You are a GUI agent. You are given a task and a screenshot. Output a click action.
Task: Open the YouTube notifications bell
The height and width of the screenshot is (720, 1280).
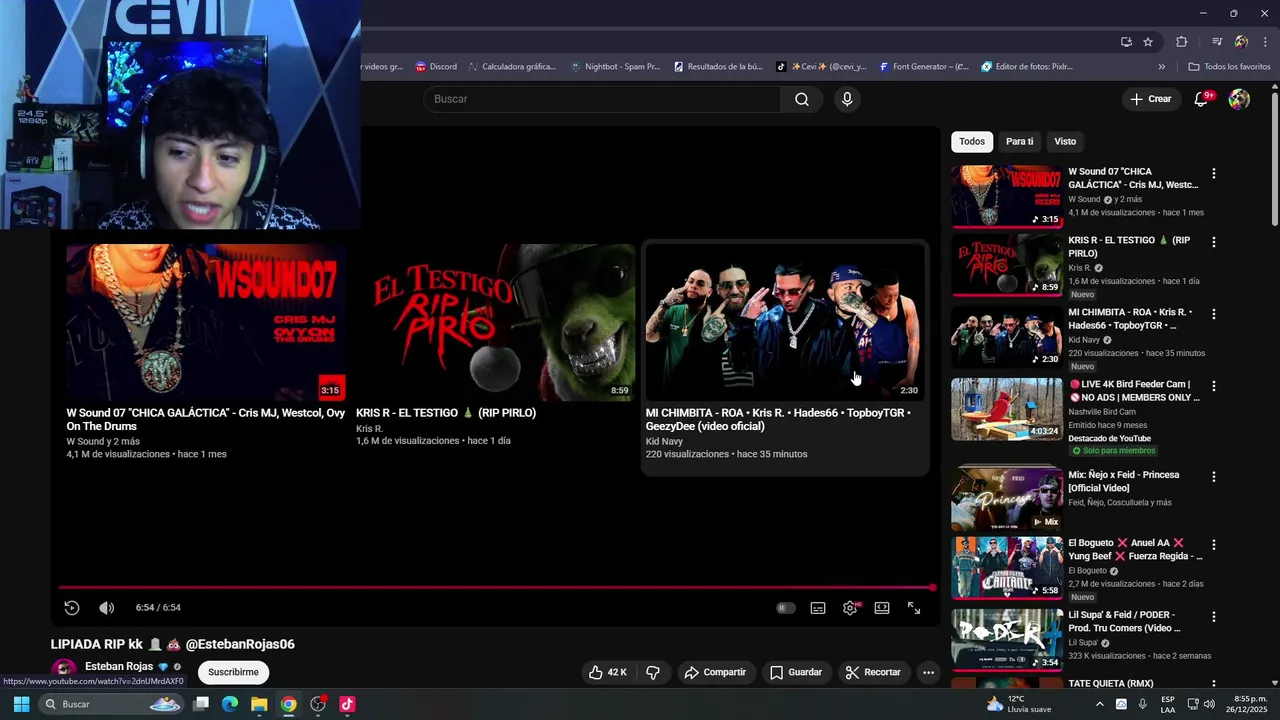[1202, 99]
